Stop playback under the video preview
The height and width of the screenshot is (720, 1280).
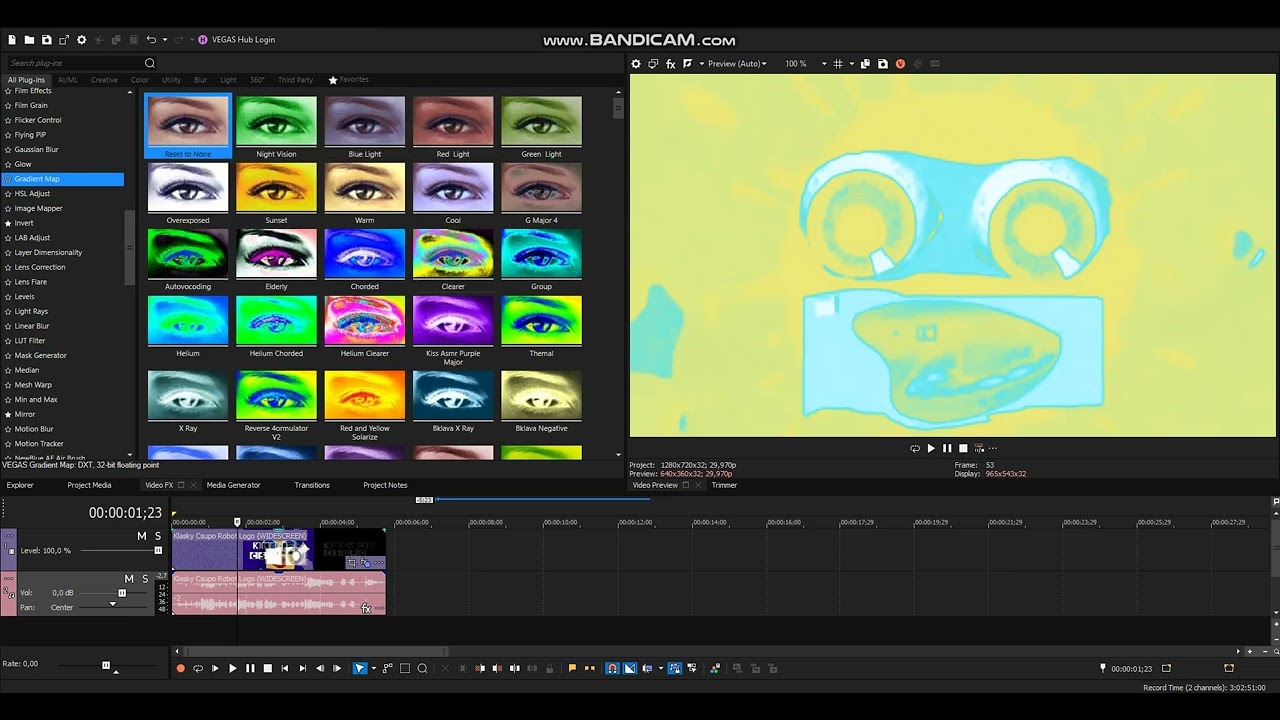coord(963,448)
